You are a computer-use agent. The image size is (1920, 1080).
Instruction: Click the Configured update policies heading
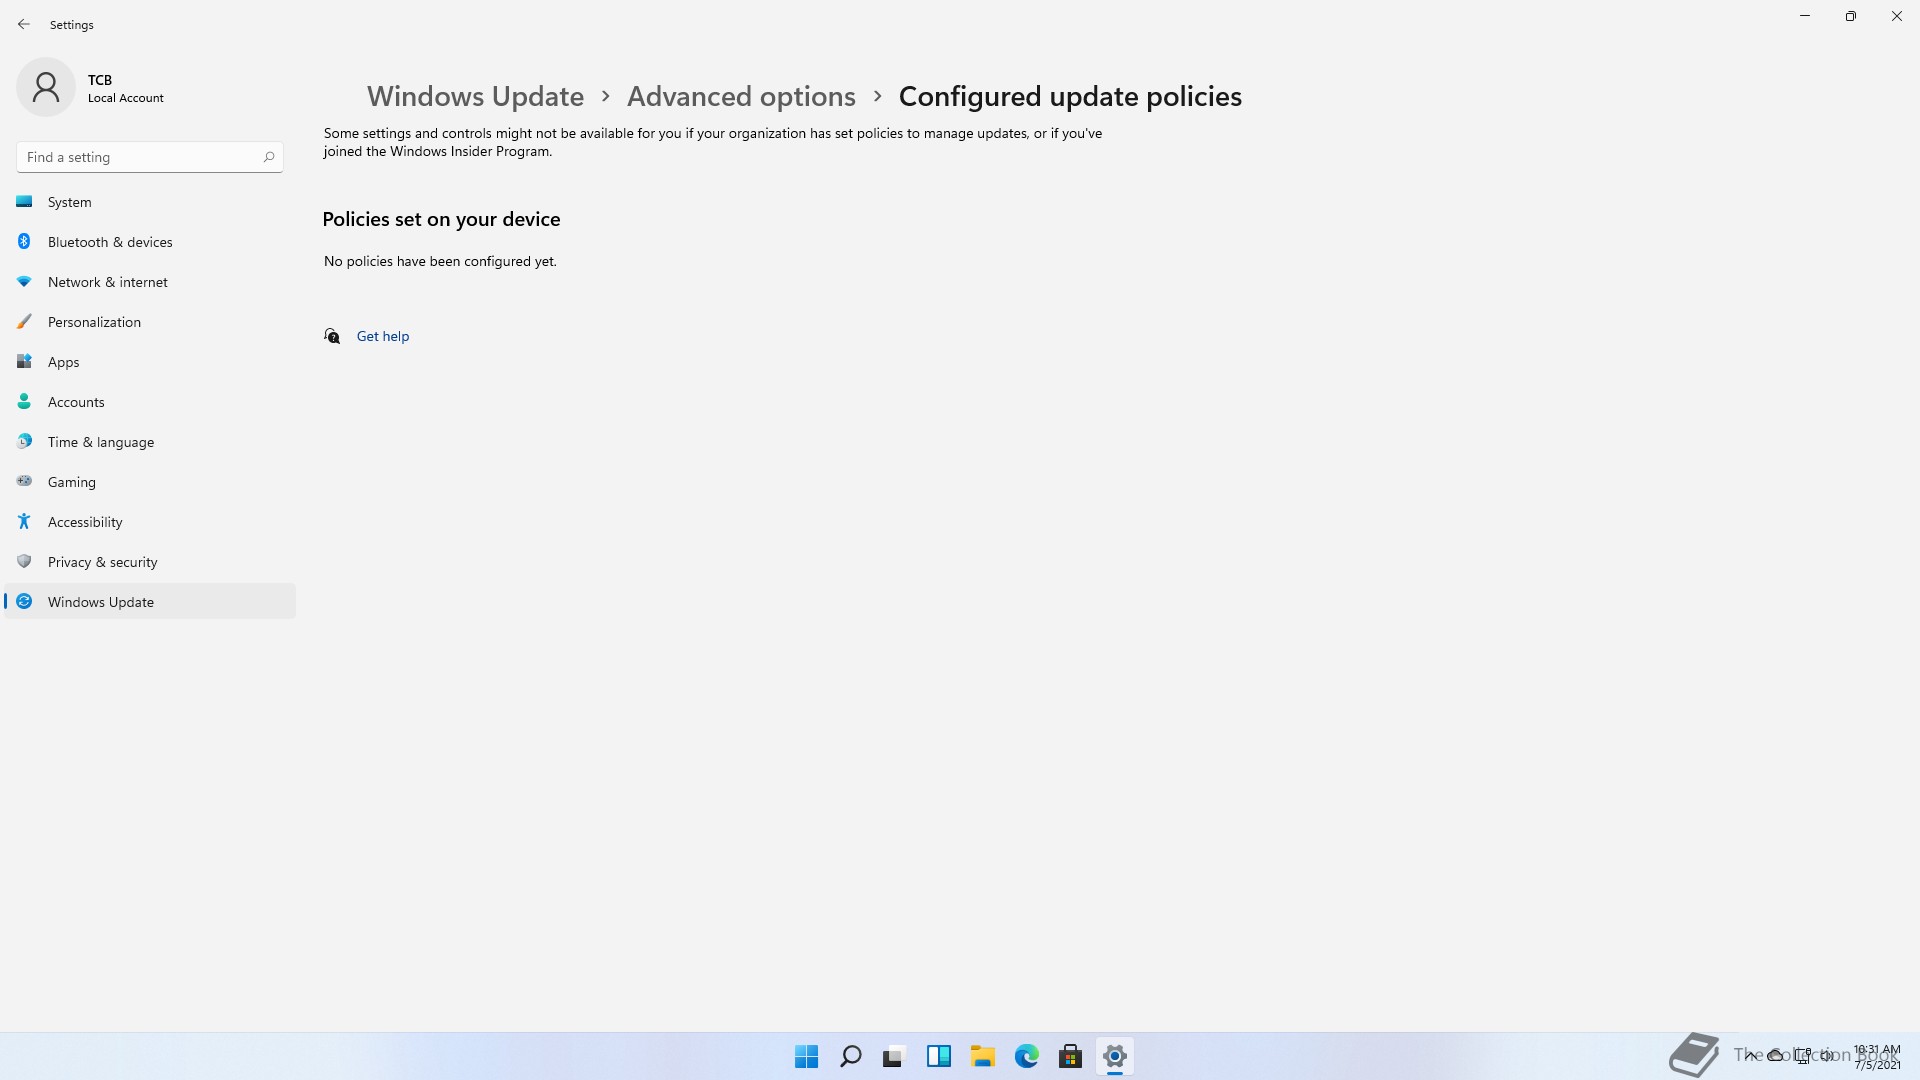coord(1070,96)
